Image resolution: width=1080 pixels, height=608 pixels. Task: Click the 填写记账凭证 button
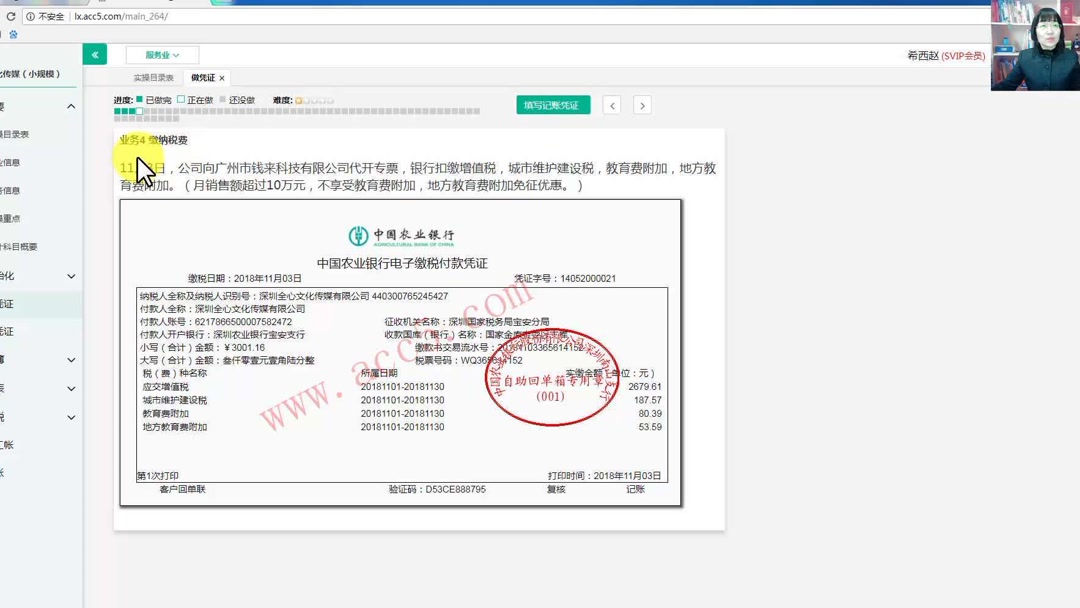click(x=553, y=104)
